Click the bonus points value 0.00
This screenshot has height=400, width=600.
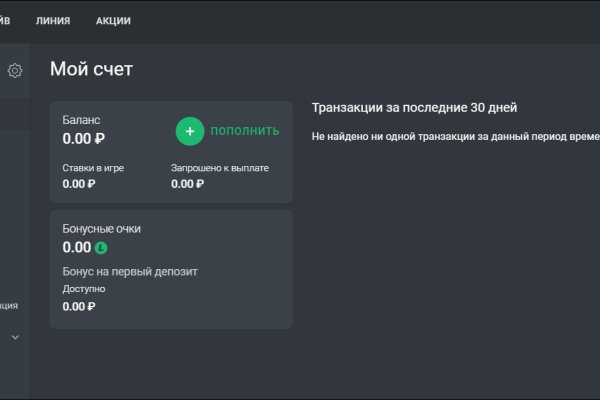(x=76, y=248)
